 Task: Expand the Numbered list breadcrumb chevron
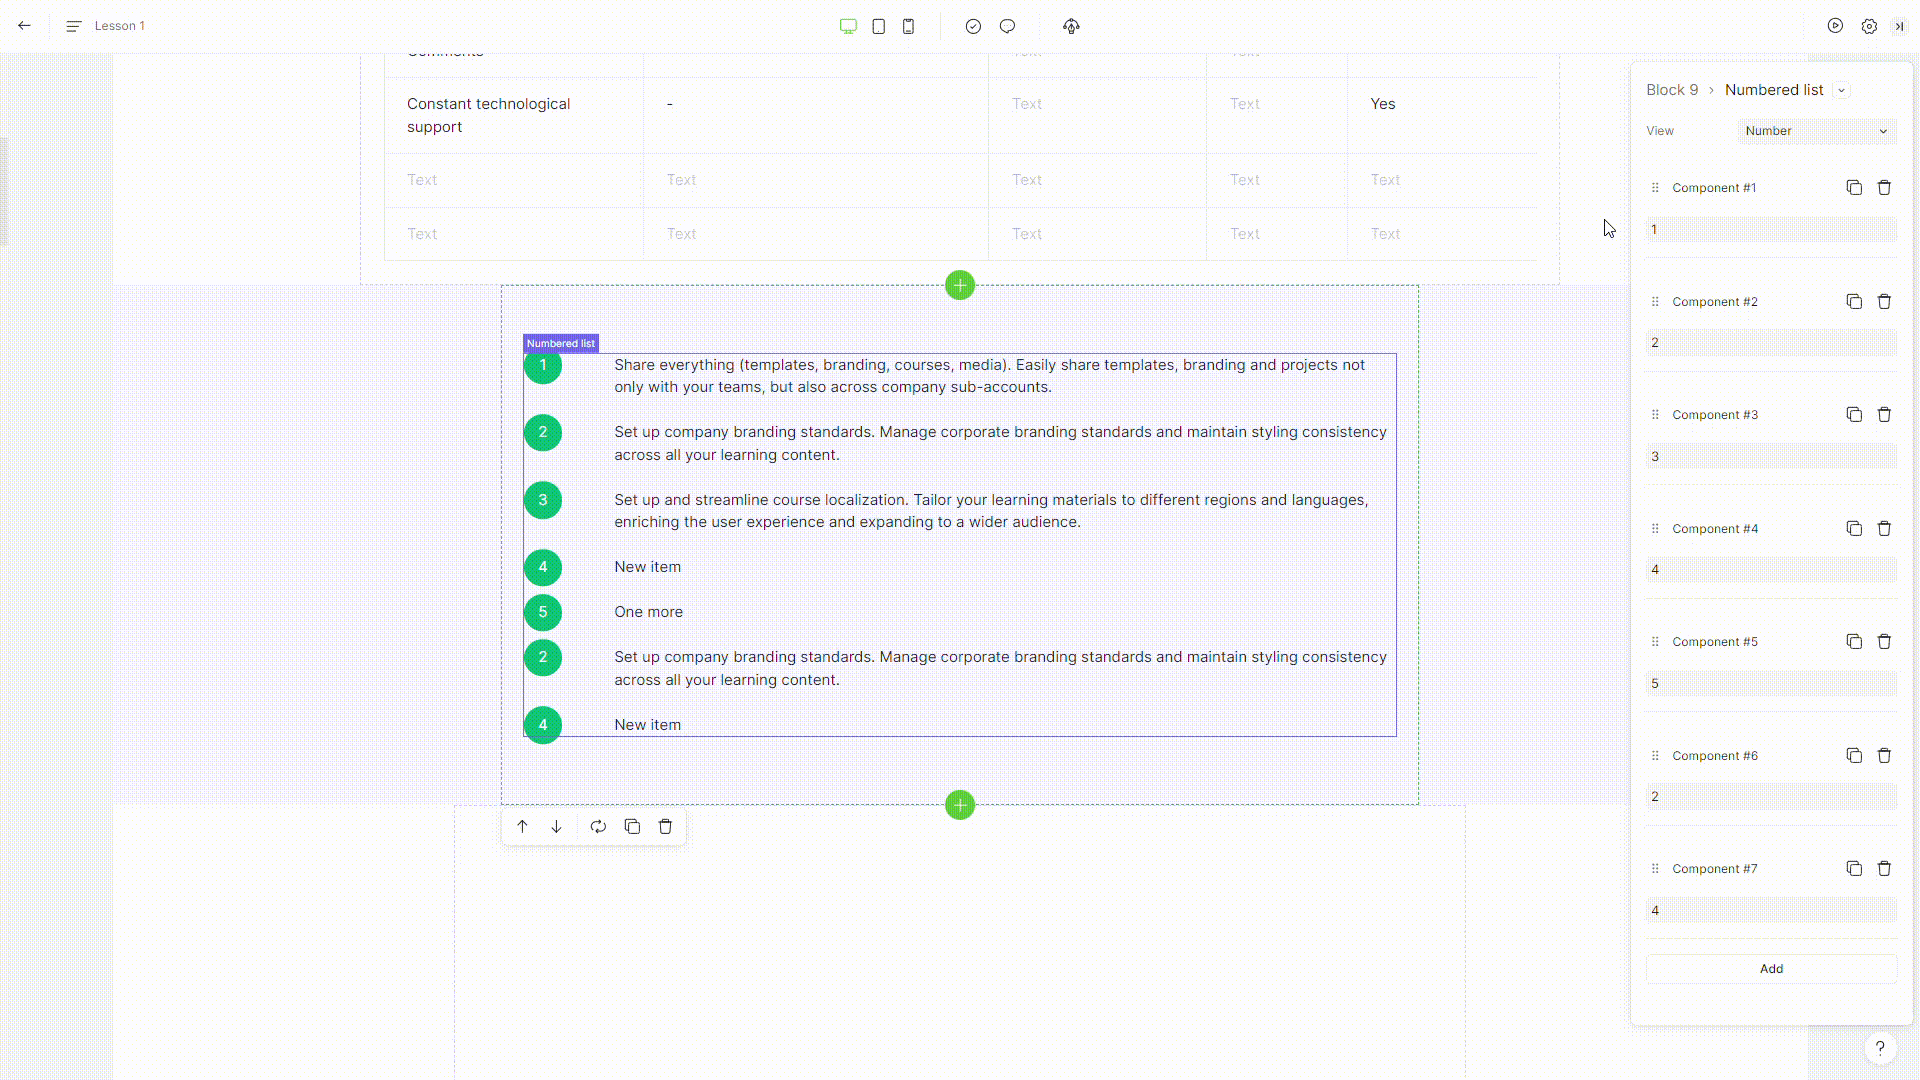pyautogui.click(x=1841, y=90)
